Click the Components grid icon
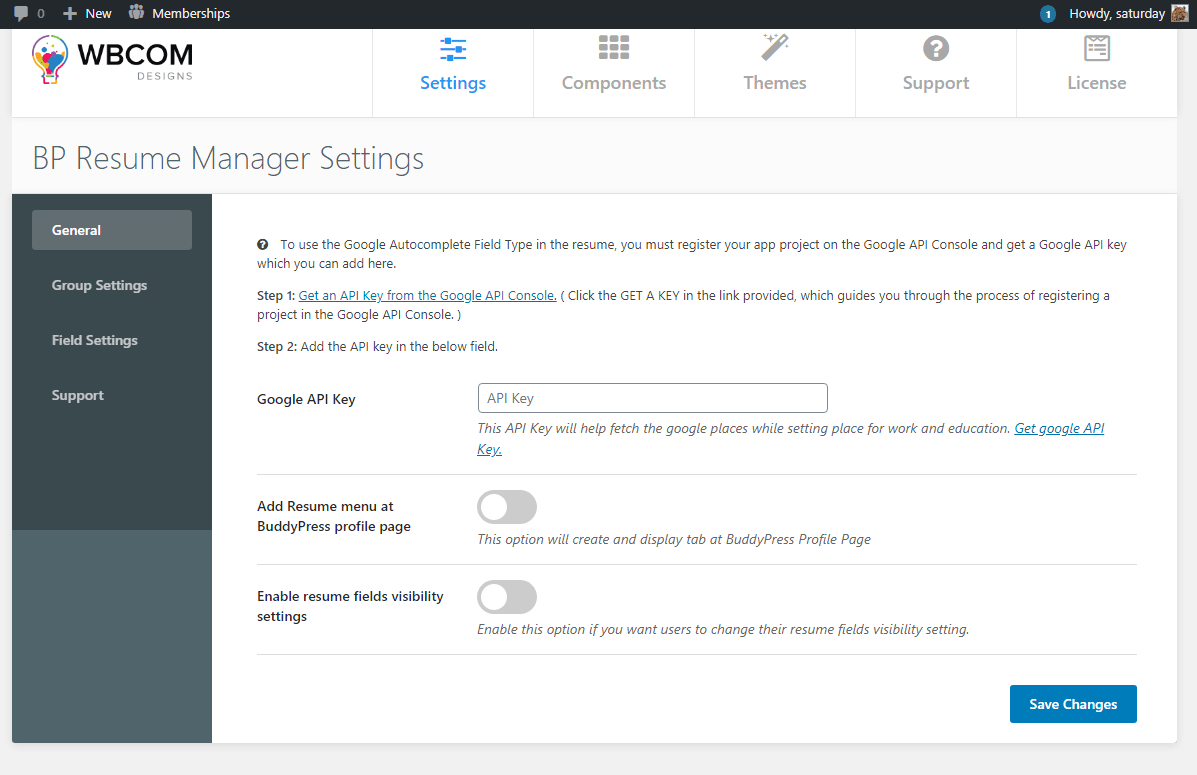This screenshot has width=1197, height=775. pyautogui.click(x=614, y=47)
